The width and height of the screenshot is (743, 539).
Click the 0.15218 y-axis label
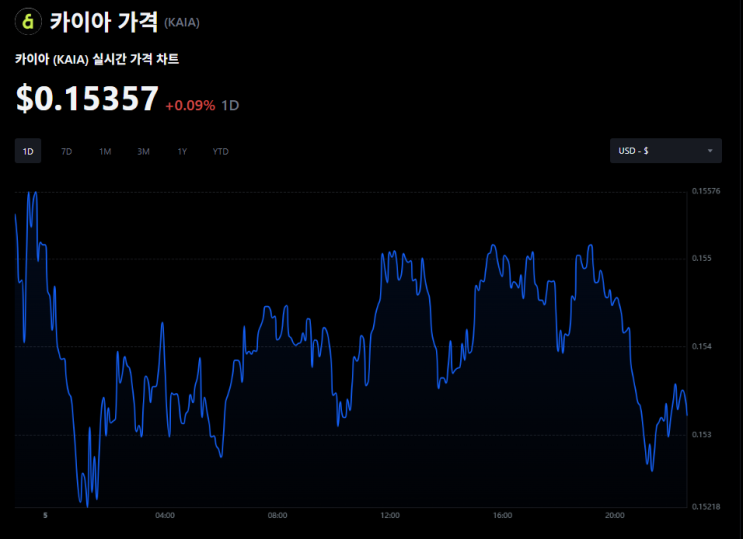click(706, 507)
